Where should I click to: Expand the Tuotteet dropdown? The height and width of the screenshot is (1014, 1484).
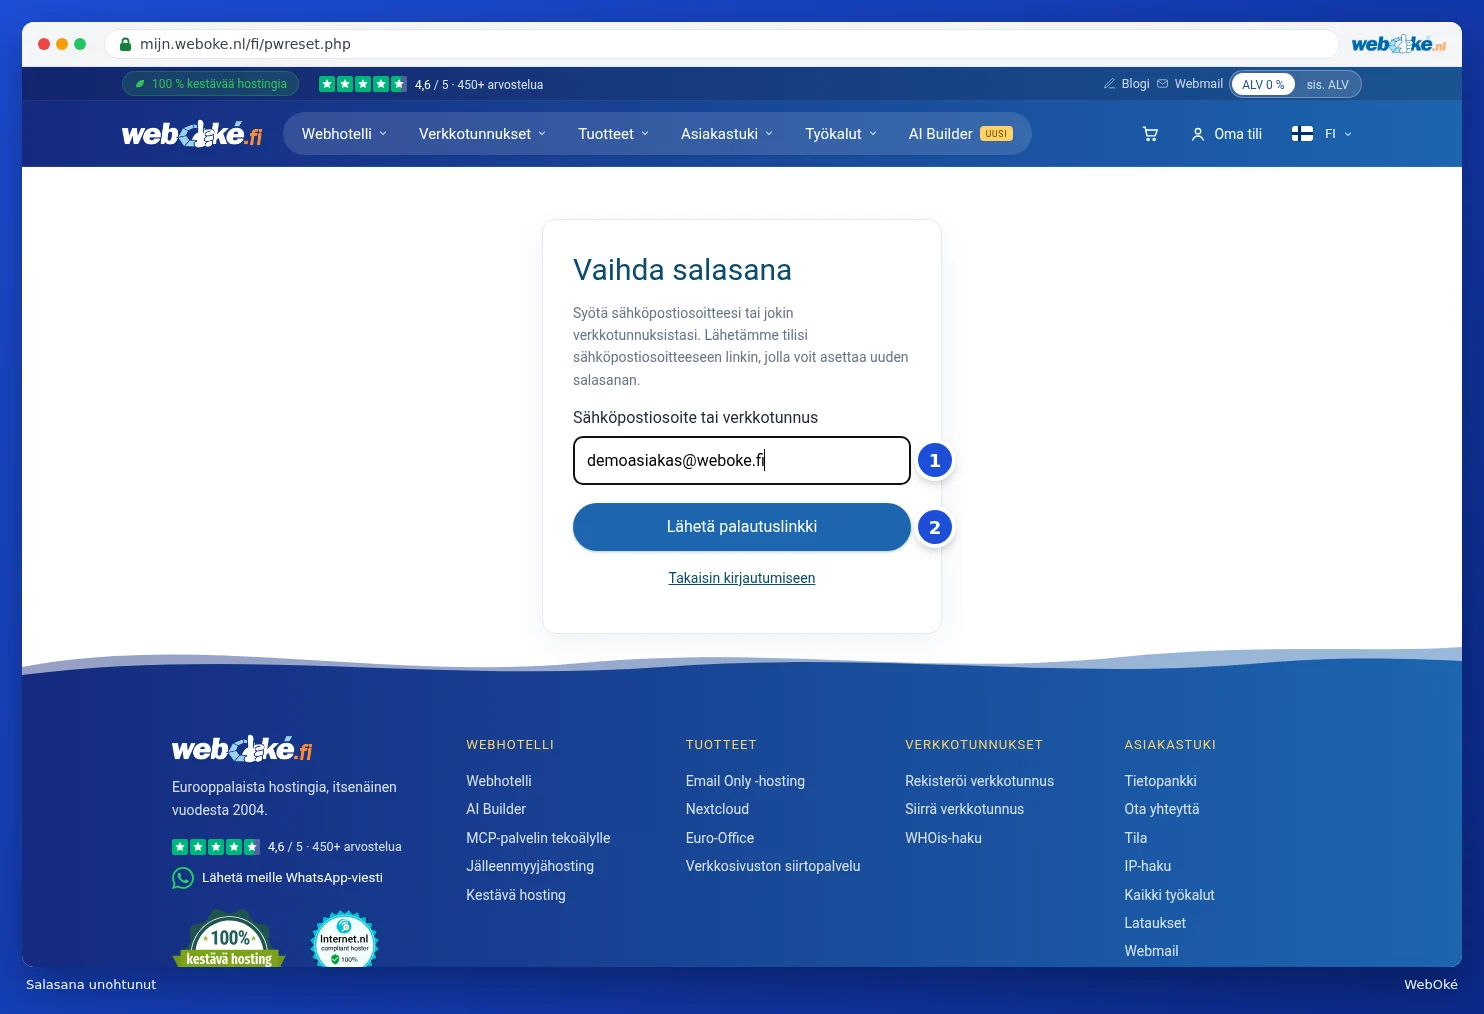[613, 134]
